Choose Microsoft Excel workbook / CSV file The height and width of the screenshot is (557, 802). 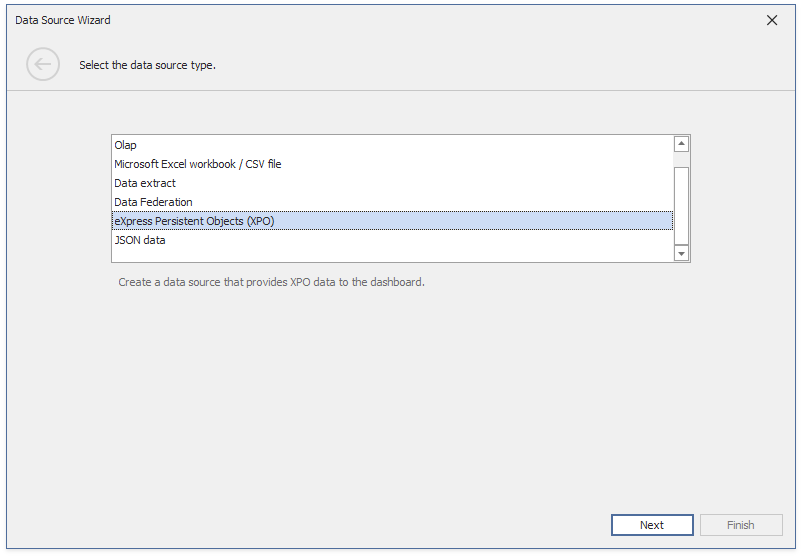[392, 164]
